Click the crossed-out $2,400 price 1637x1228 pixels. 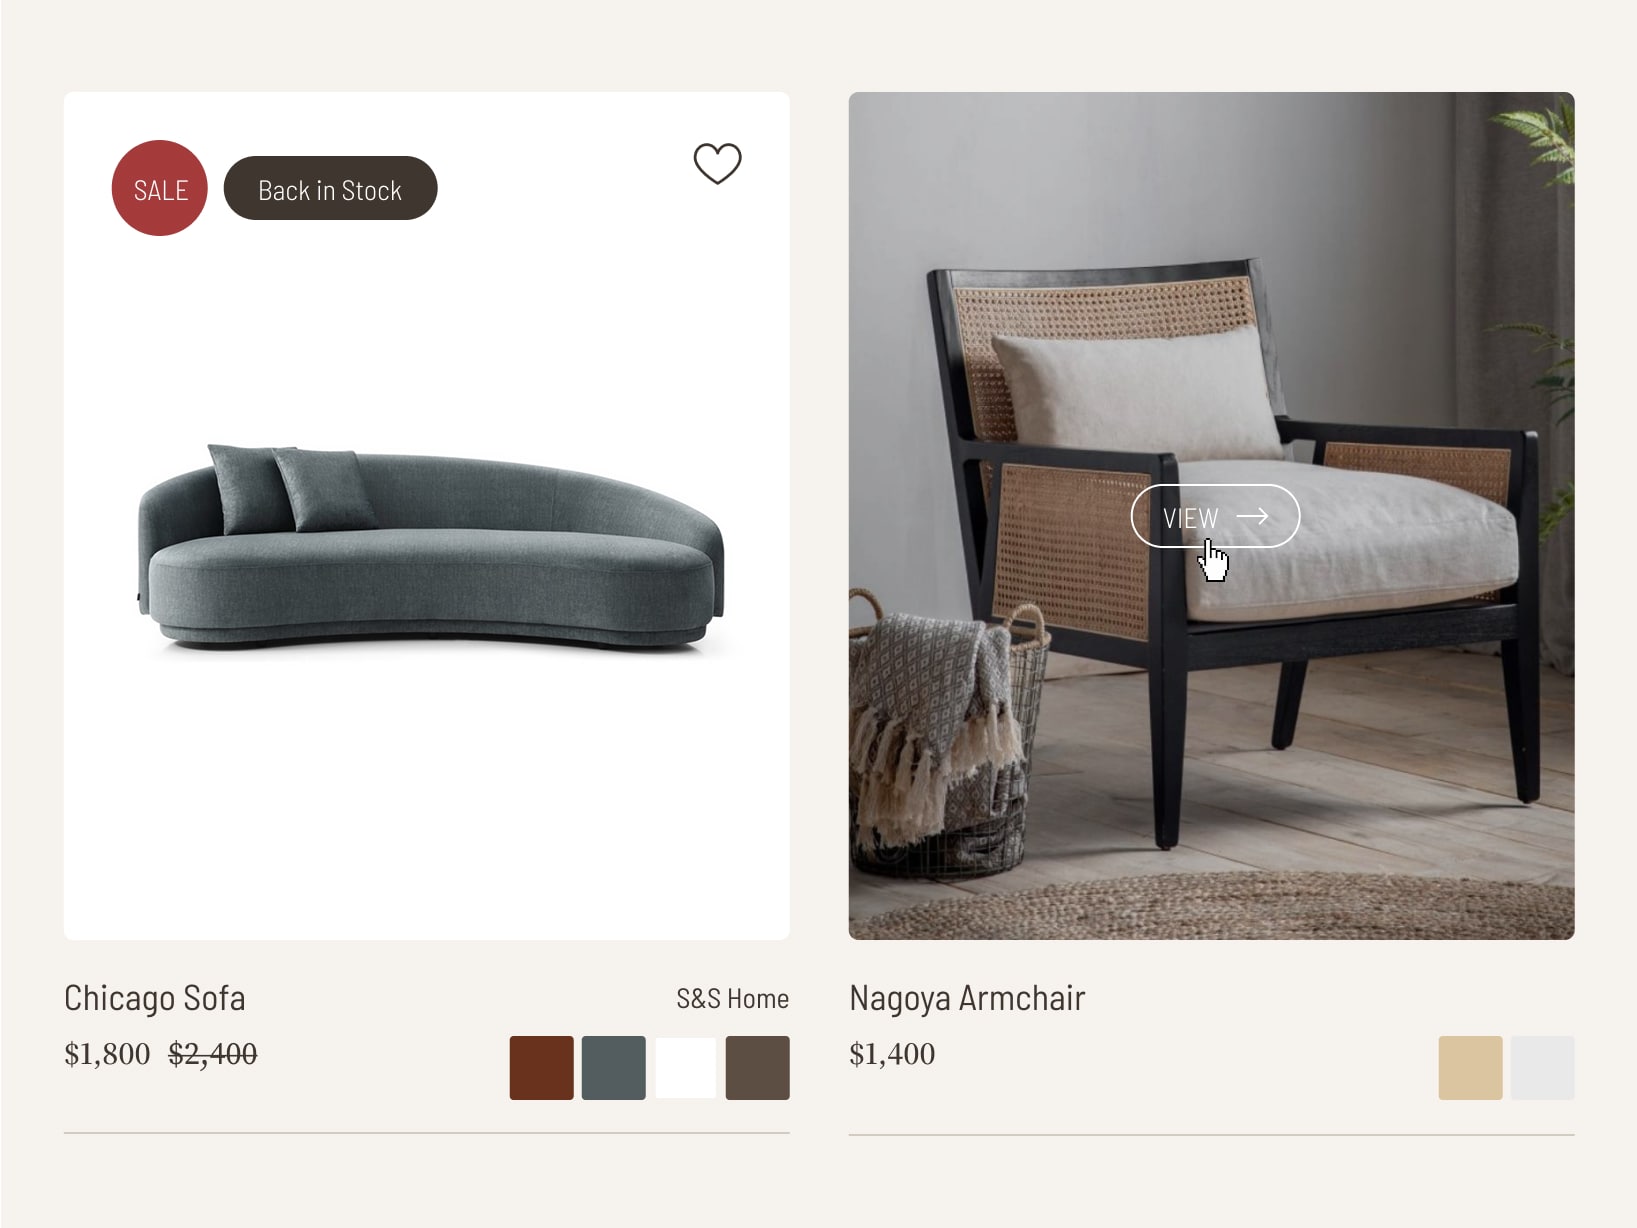pos(213,1054)
